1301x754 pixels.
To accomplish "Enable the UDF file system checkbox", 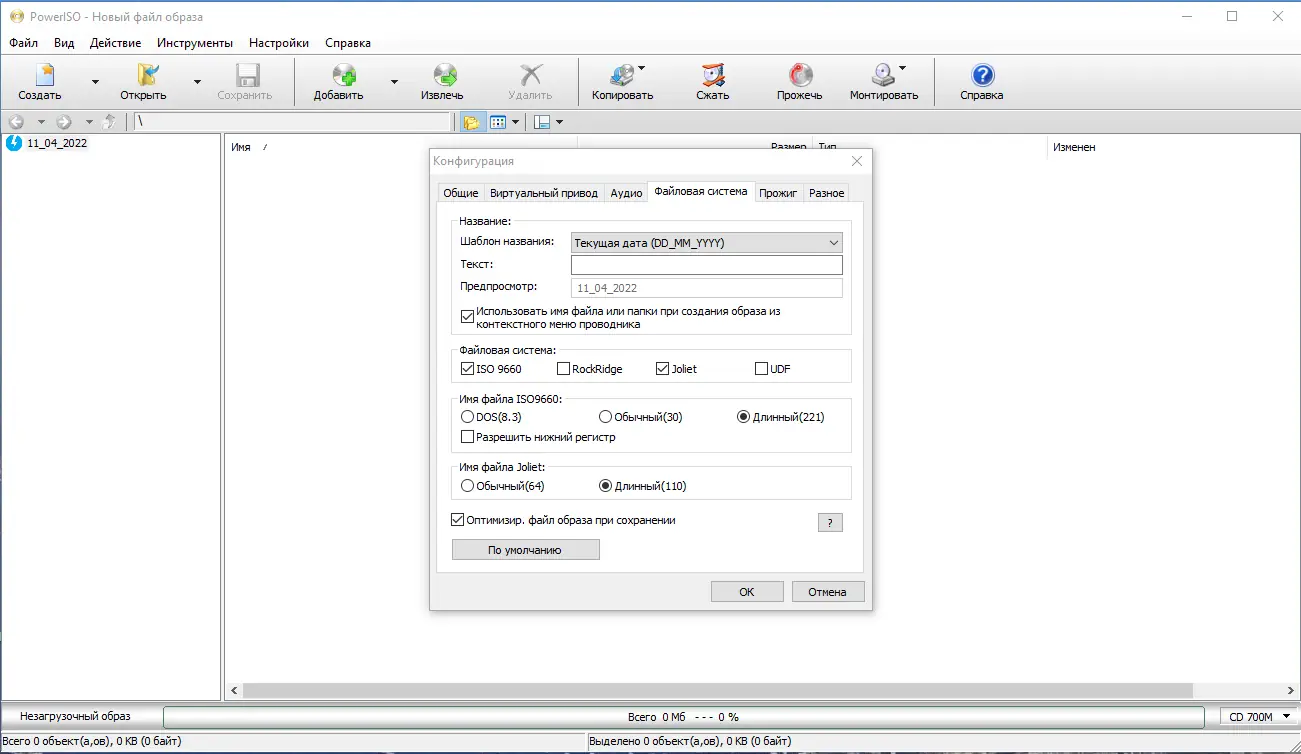I will [762, 369].
